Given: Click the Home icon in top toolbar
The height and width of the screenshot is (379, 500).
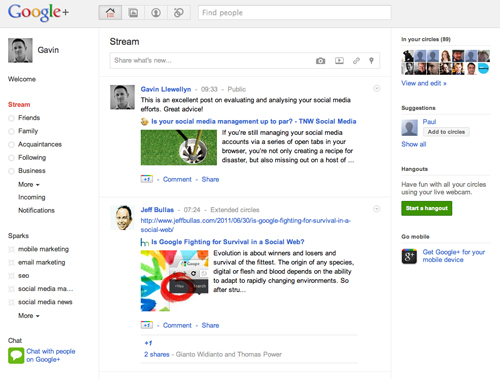Looking at the screenshot, I should point(110,13).
